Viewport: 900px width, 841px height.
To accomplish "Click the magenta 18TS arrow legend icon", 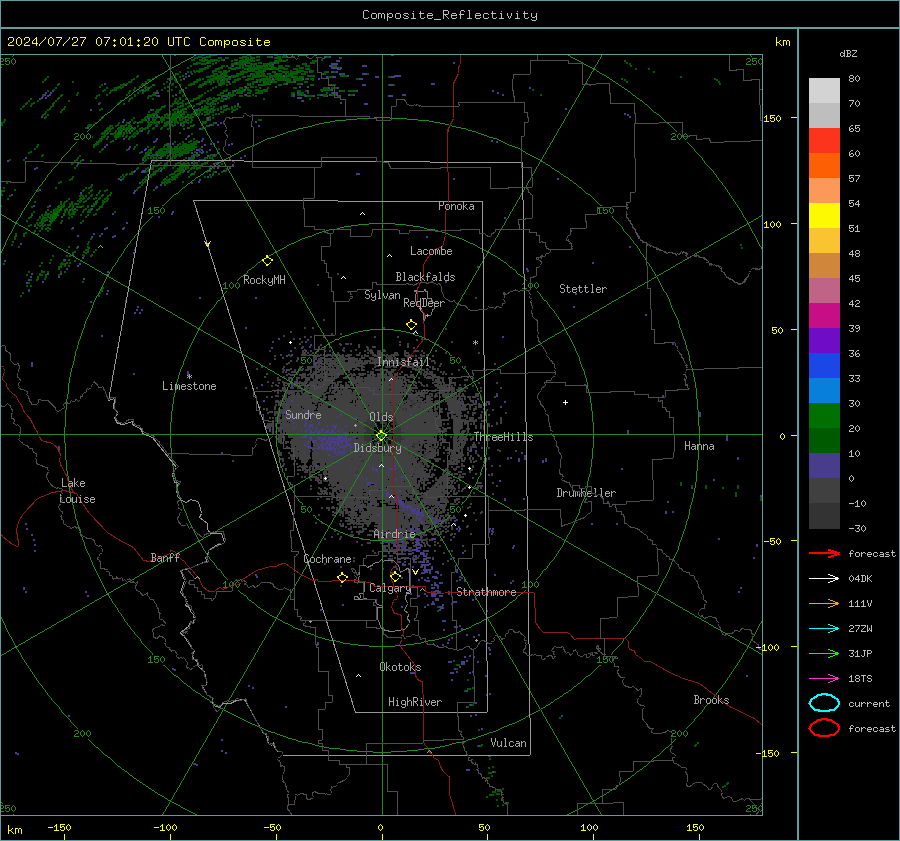I will [824, 679].
